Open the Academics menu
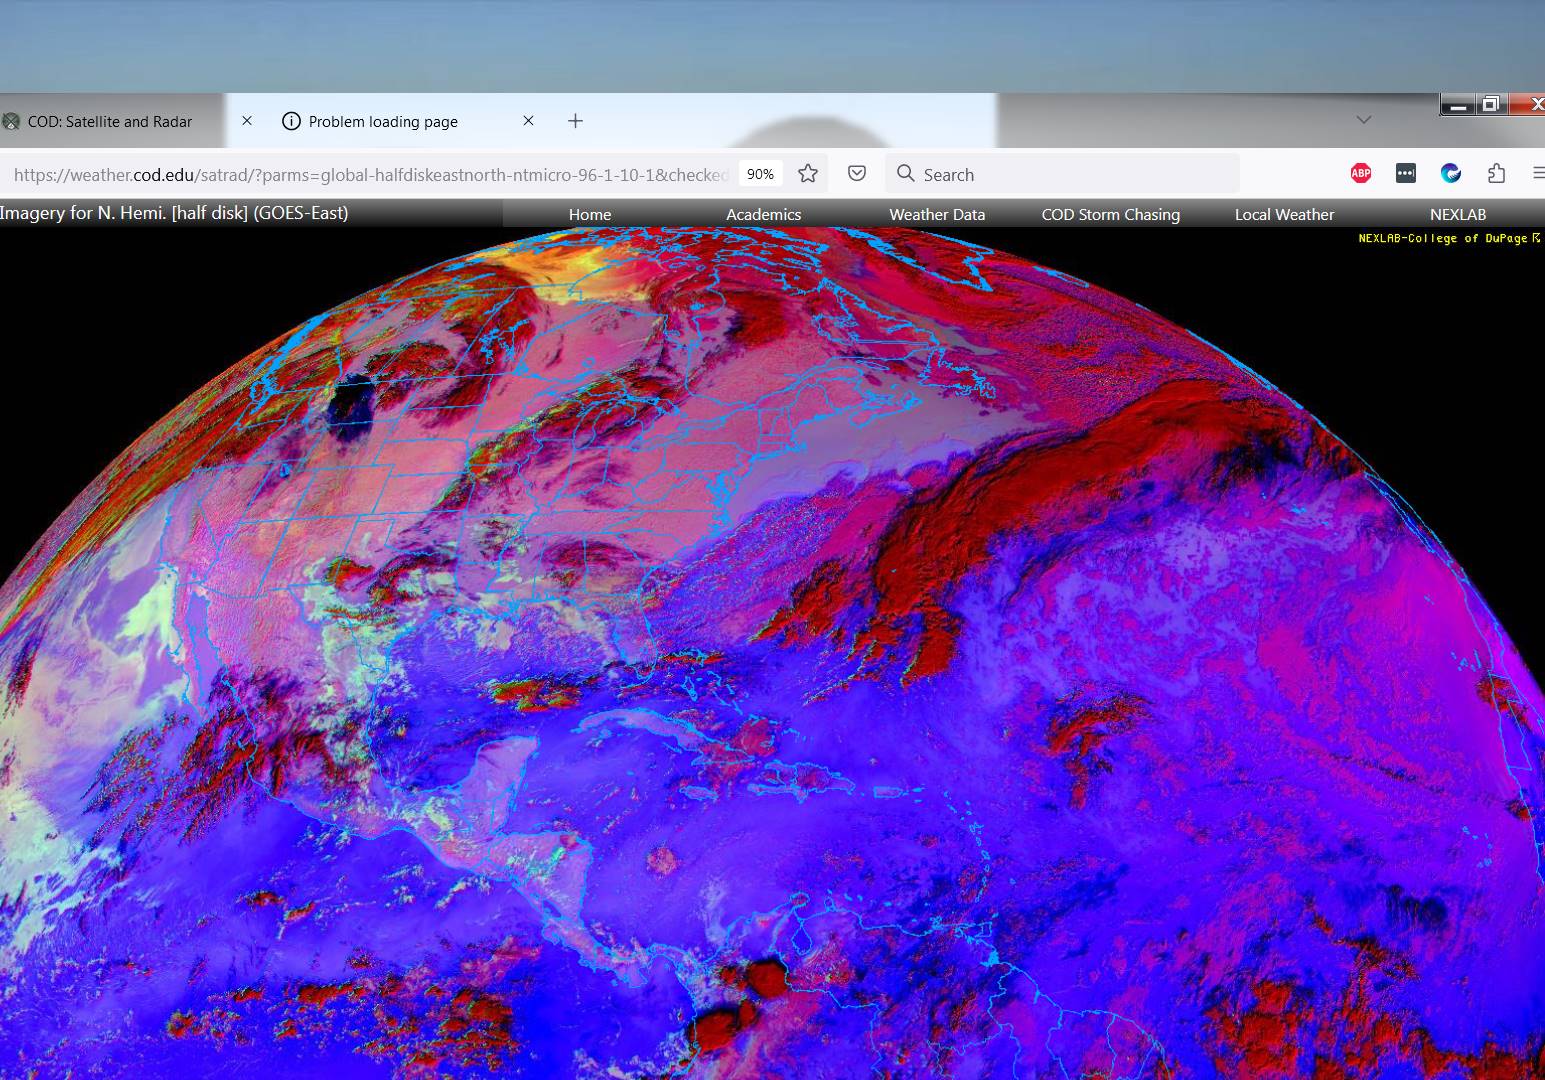1545x1080 pixels. (763, 214)
